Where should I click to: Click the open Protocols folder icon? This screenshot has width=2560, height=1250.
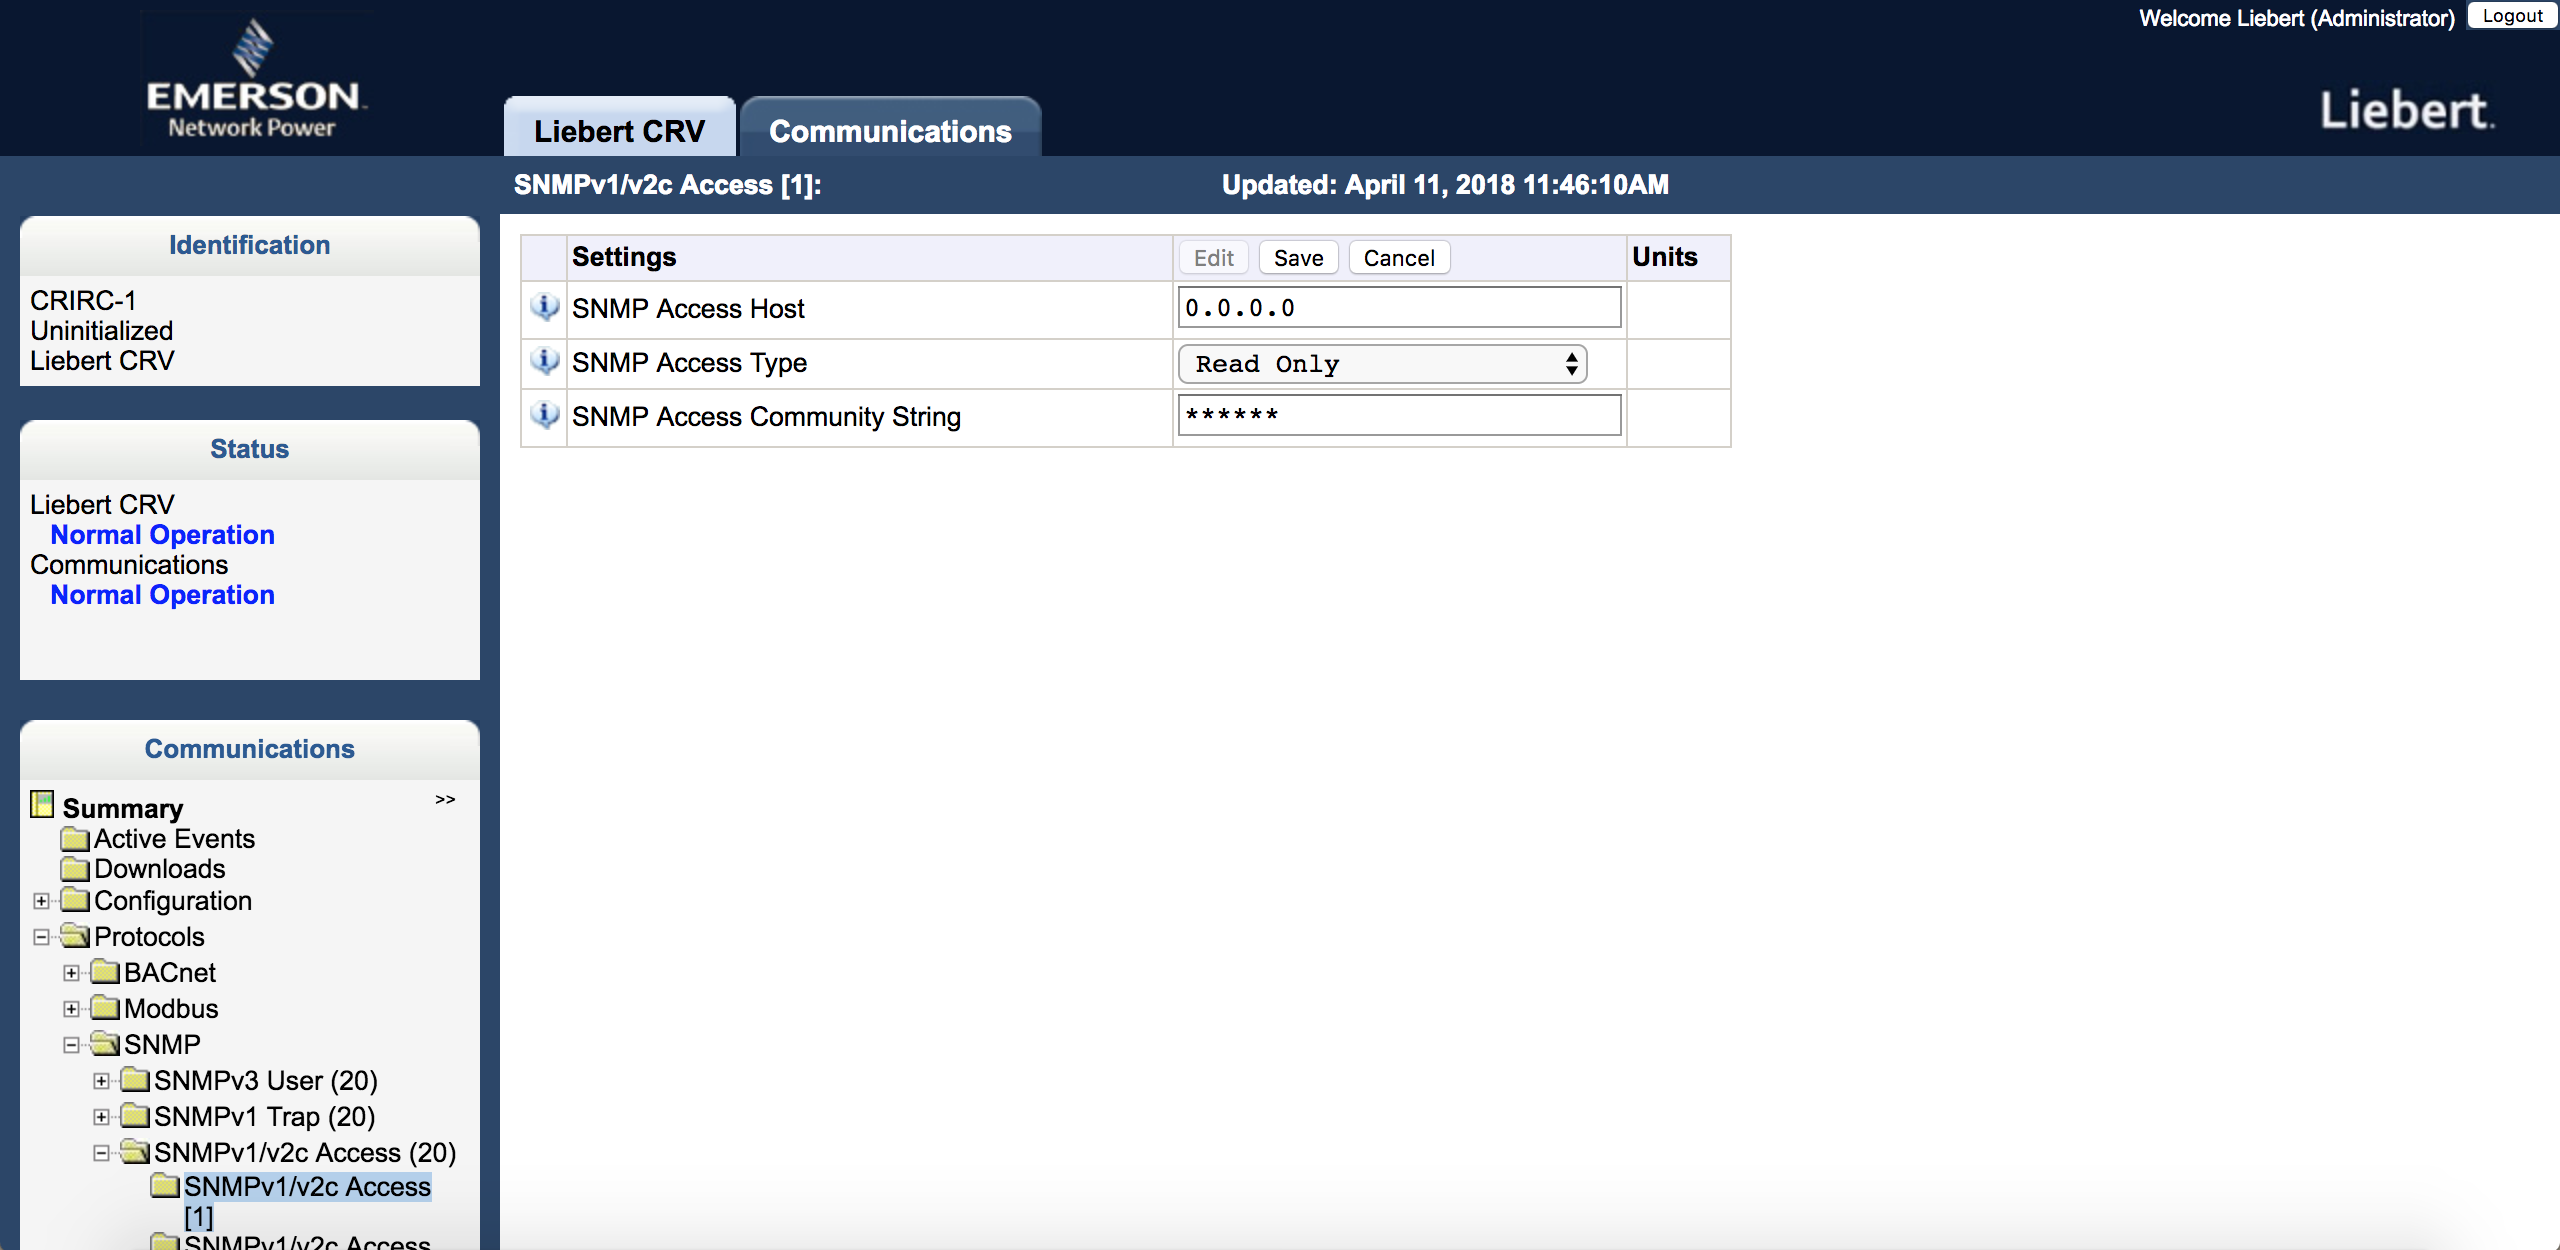75,936
